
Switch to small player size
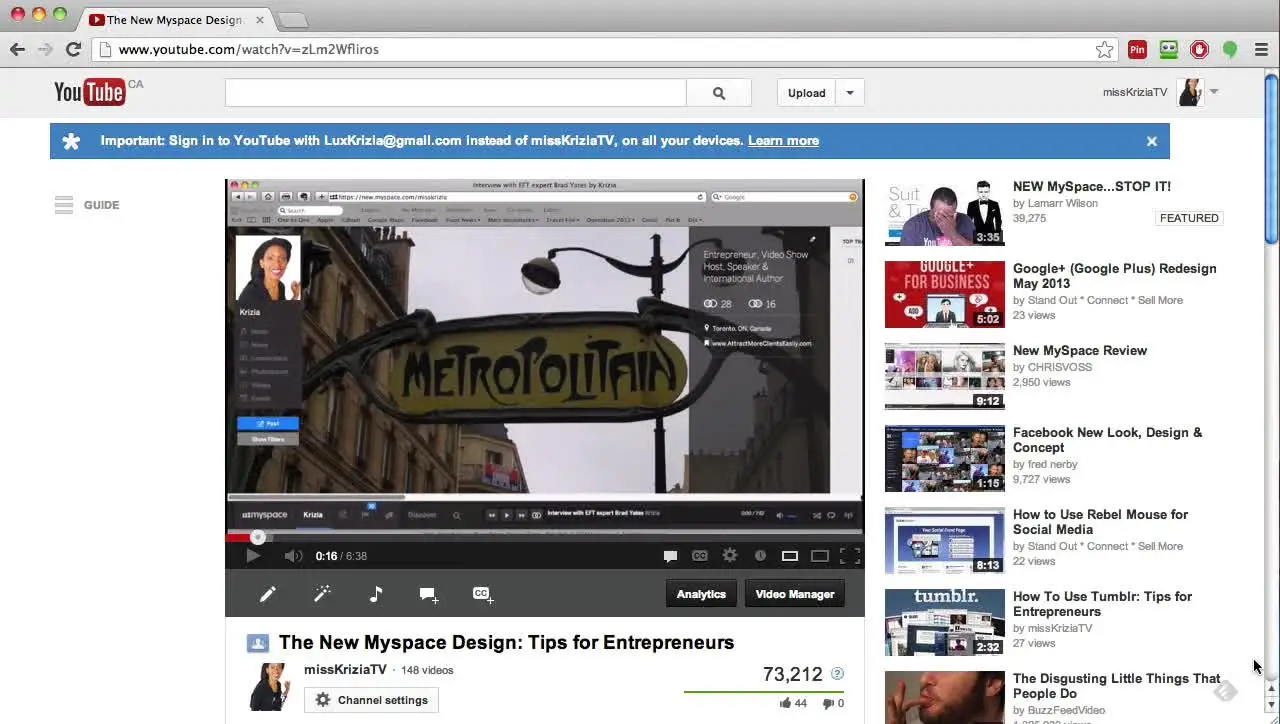(x=790, y=556)
